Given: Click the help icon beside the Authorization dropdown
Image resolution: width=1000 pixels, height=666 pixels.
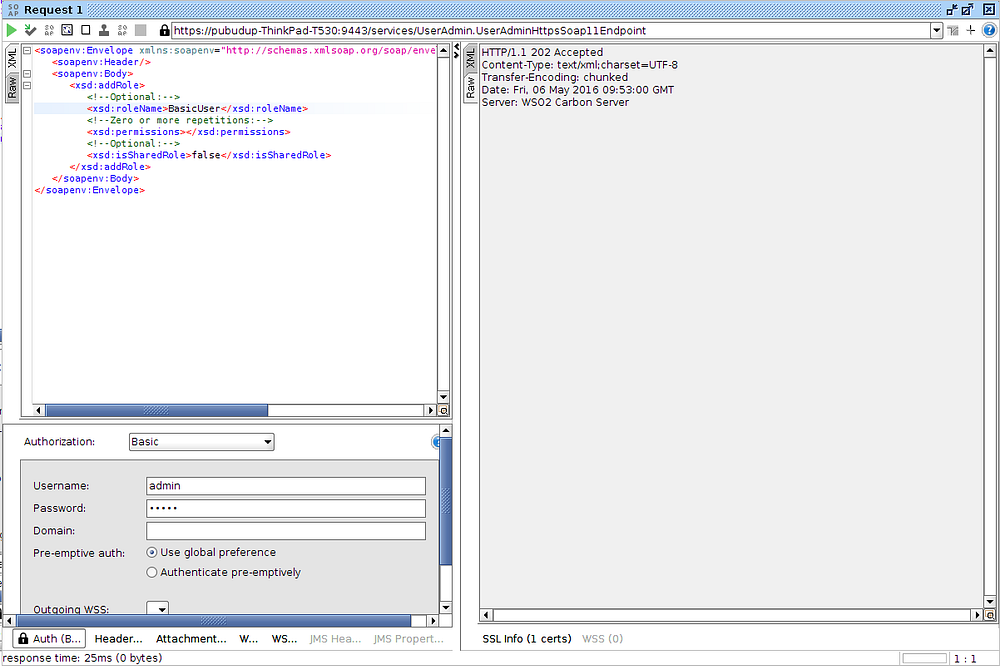Looking at the screenshot, I should pos(436,441).
